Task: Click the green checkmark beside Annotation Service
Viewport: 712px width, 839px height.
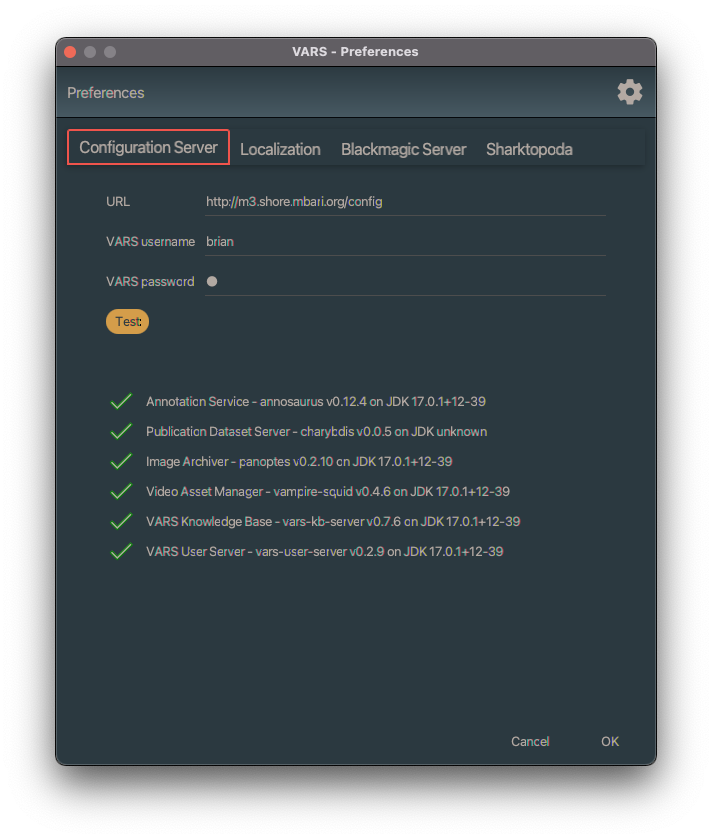Action: tap(120, 401)
